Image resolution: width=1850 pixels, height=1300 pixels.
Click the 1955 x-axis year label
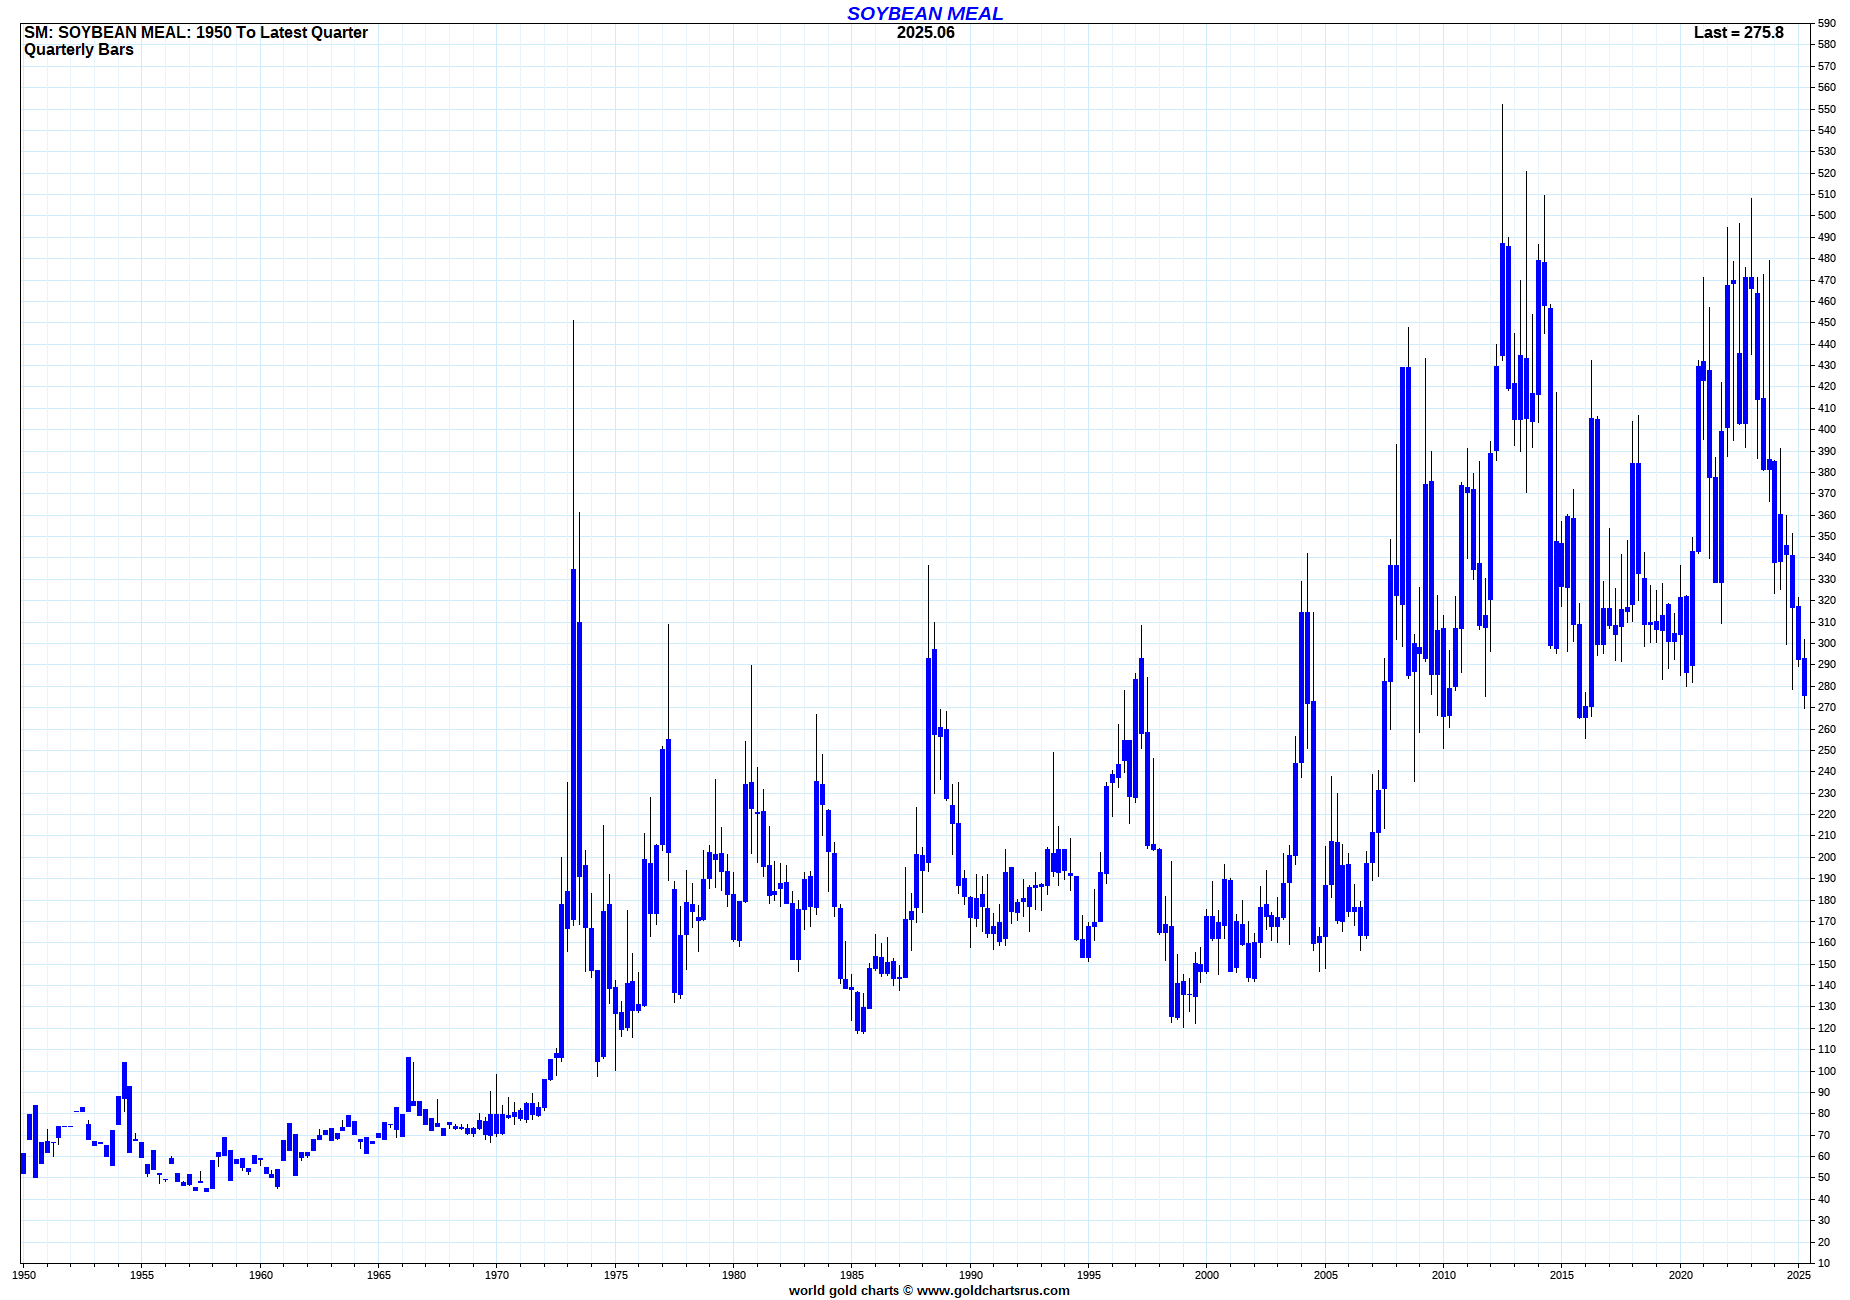point(142,1275)
